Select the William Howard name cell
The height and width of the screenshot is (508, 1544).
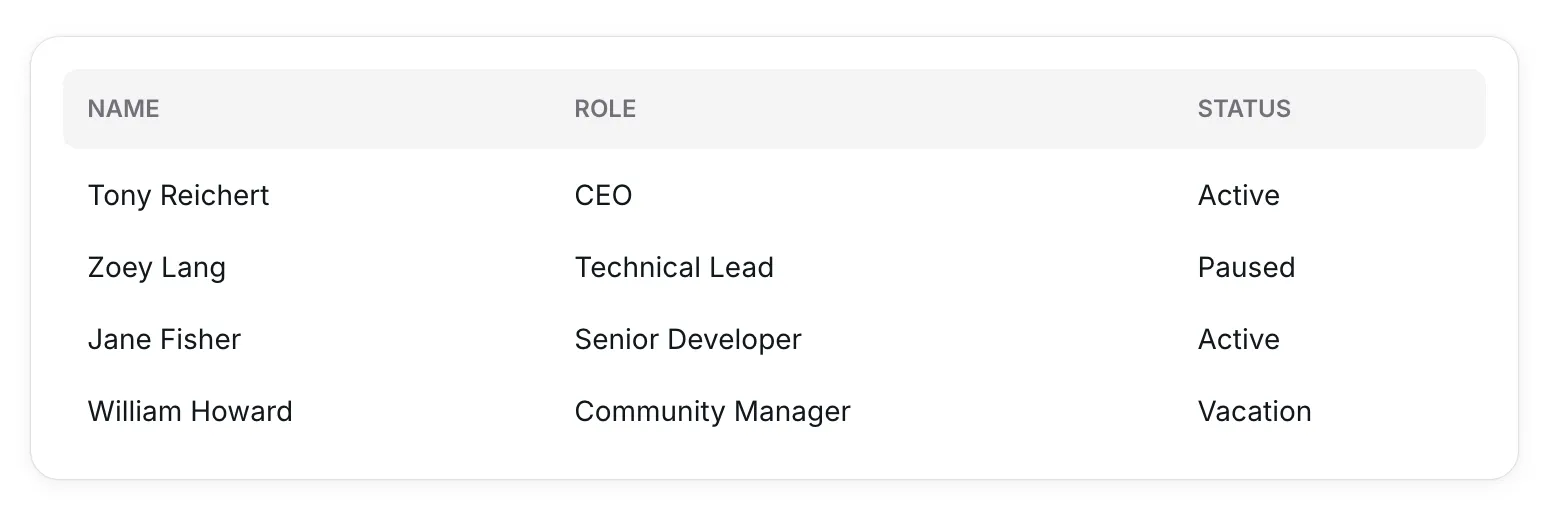[190, 412]
